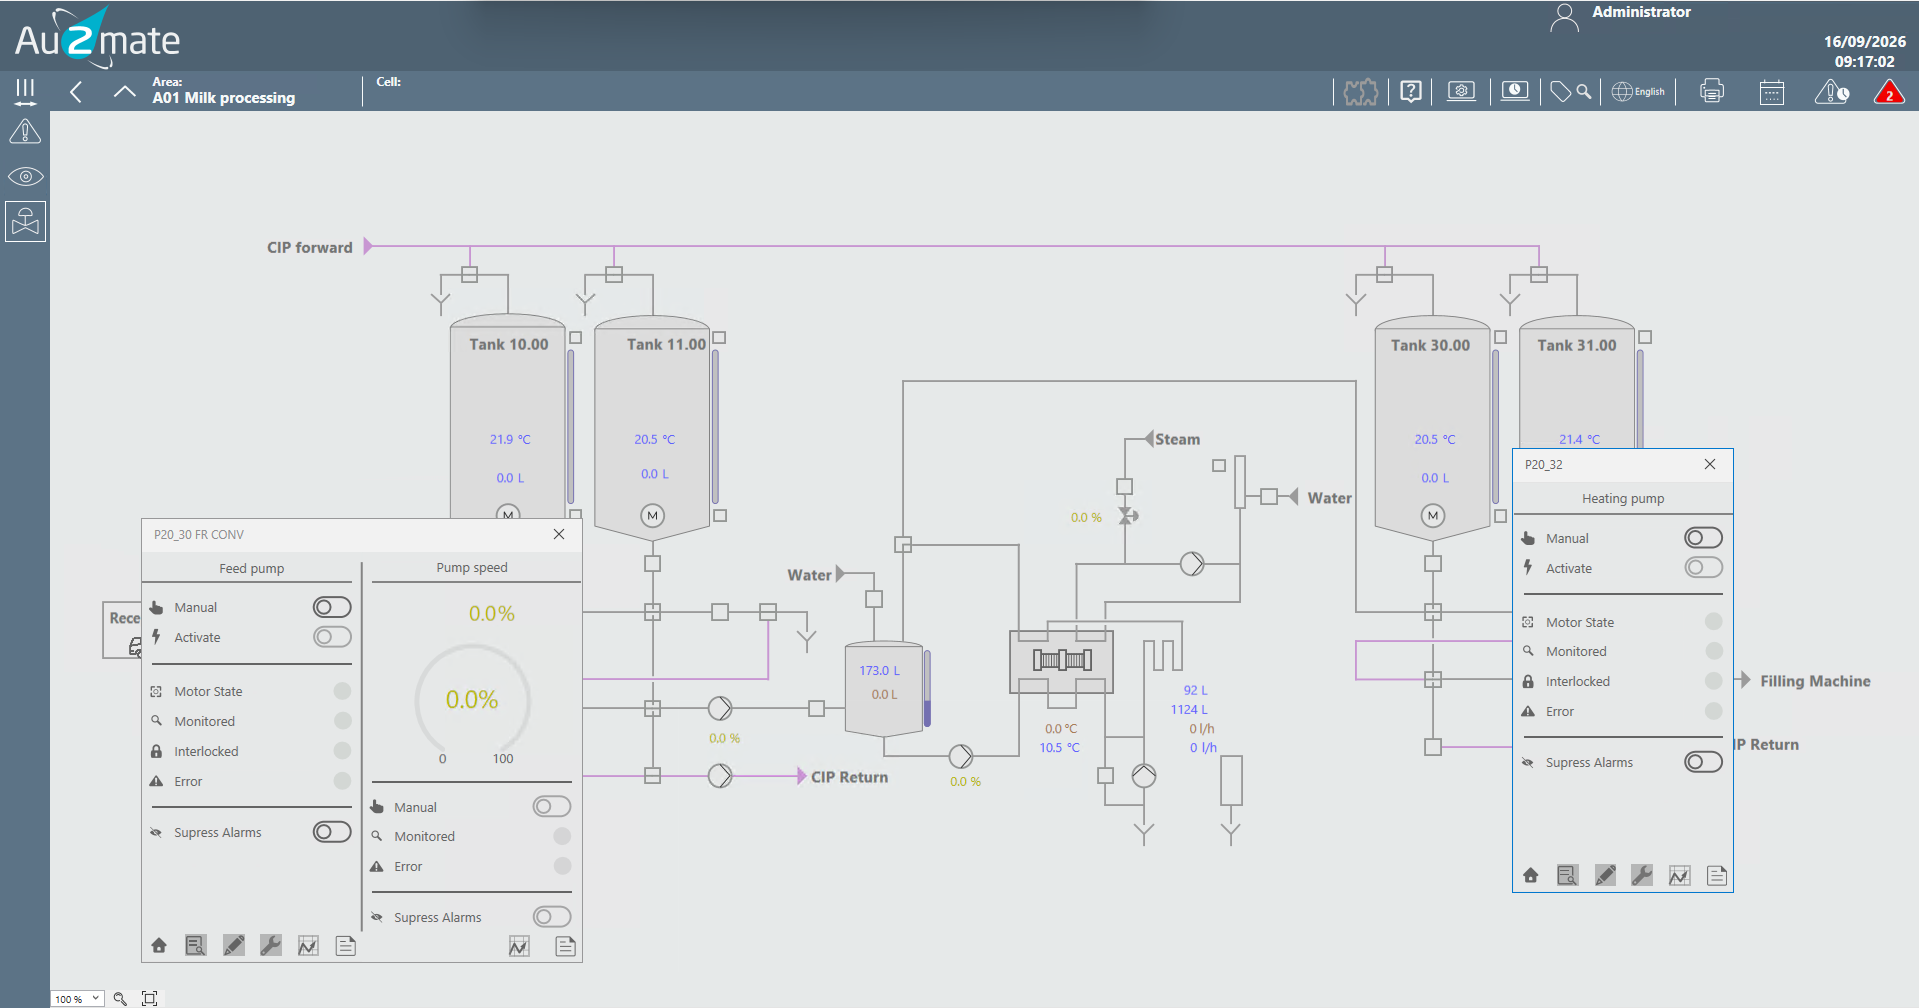Viewport: 1919px width, 1008px height.
Task: Click the heat exchanger symbol
Action: [1062, 660]
